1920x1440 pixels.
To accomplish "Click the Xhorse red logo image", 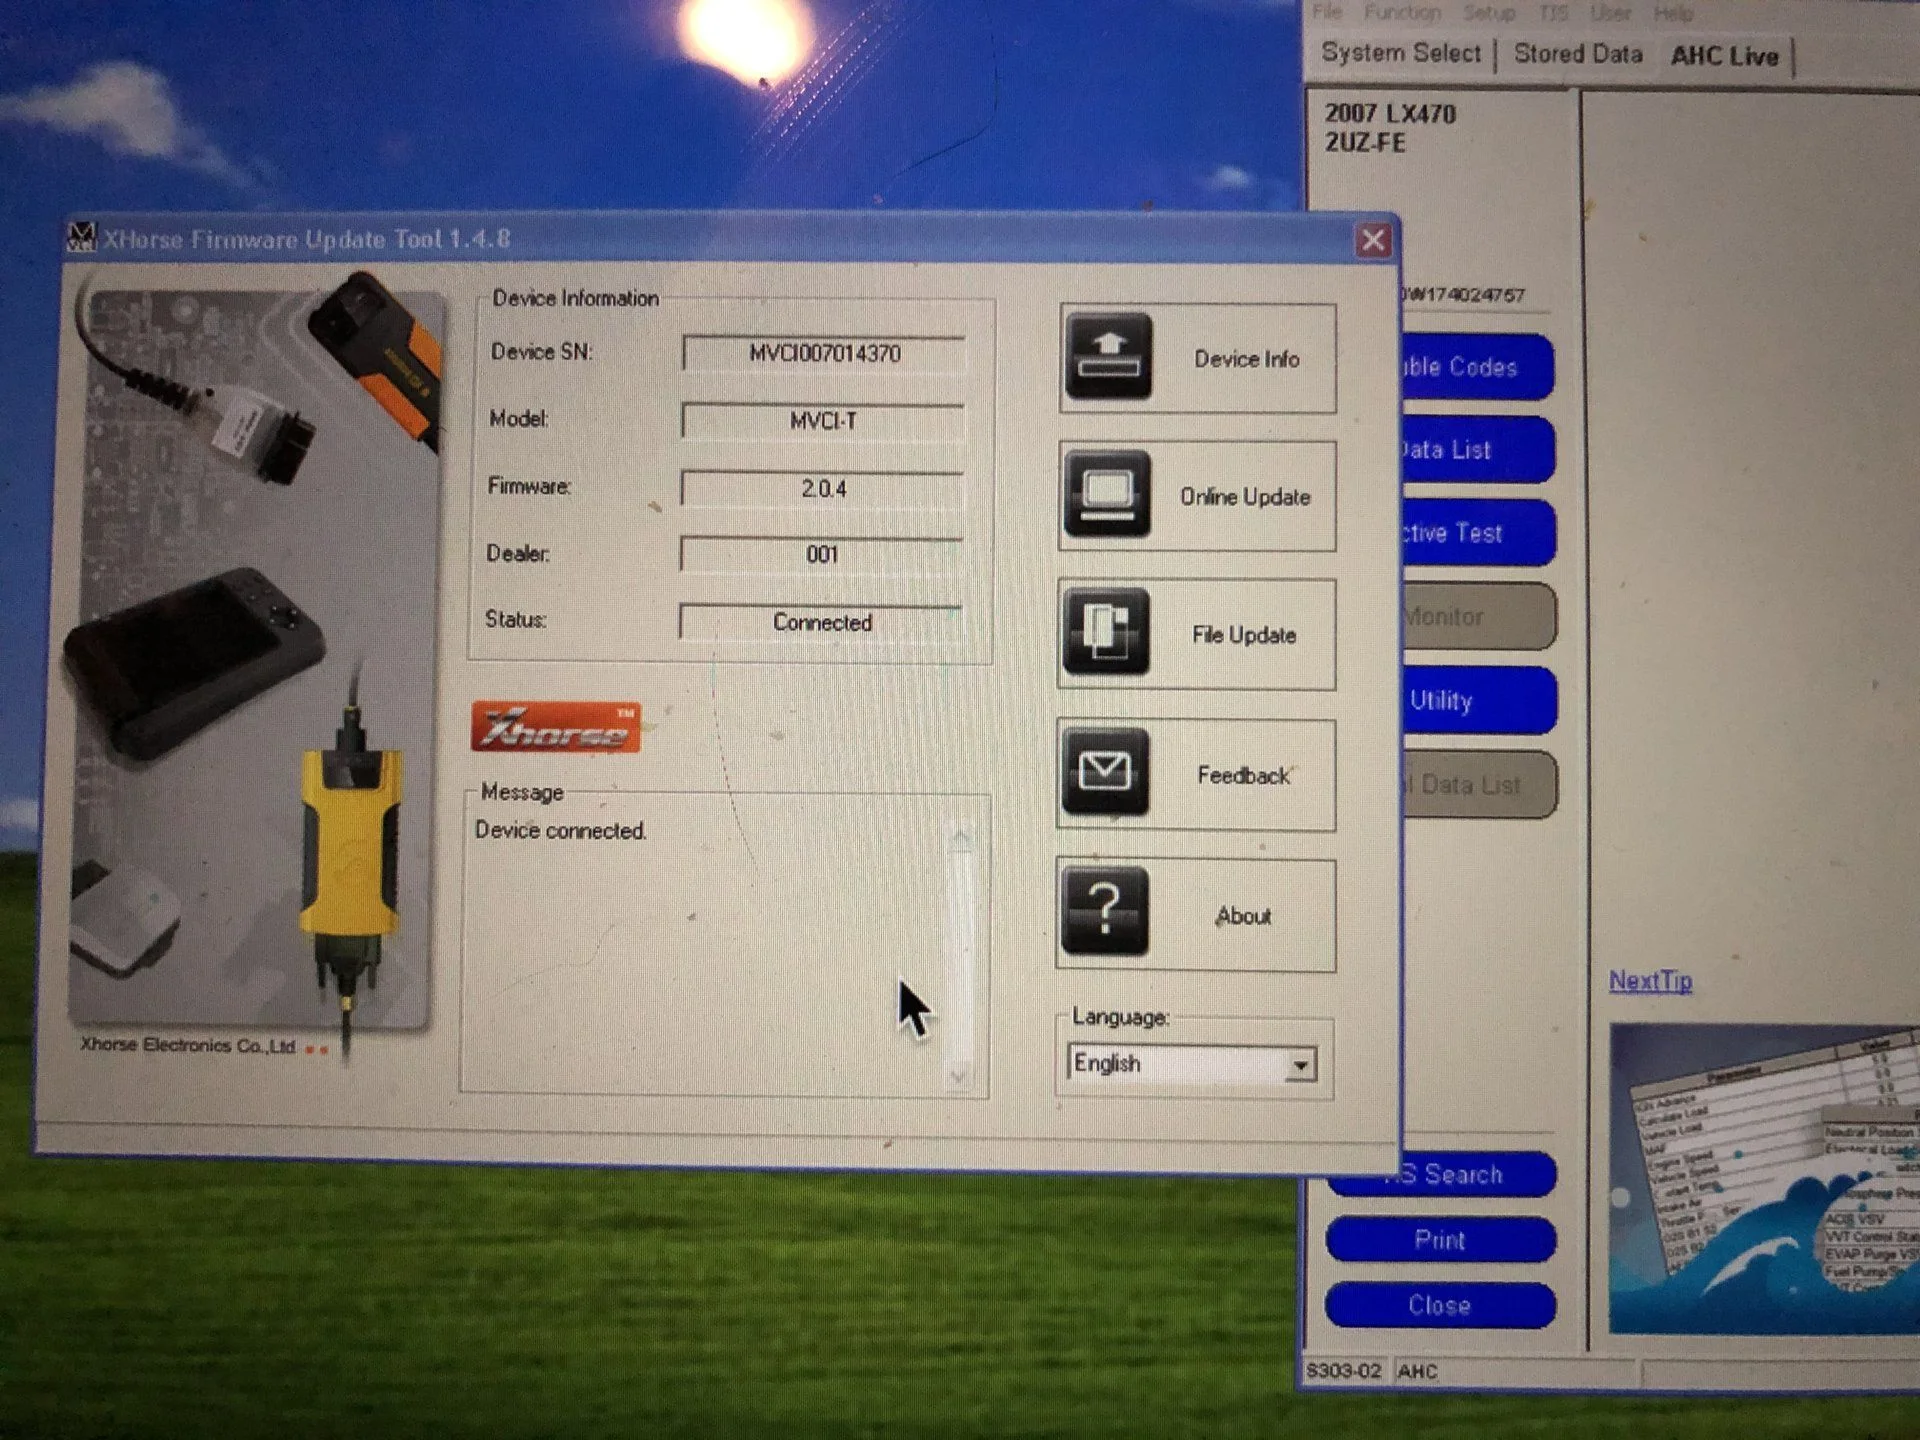I will (x=556, y=727).
